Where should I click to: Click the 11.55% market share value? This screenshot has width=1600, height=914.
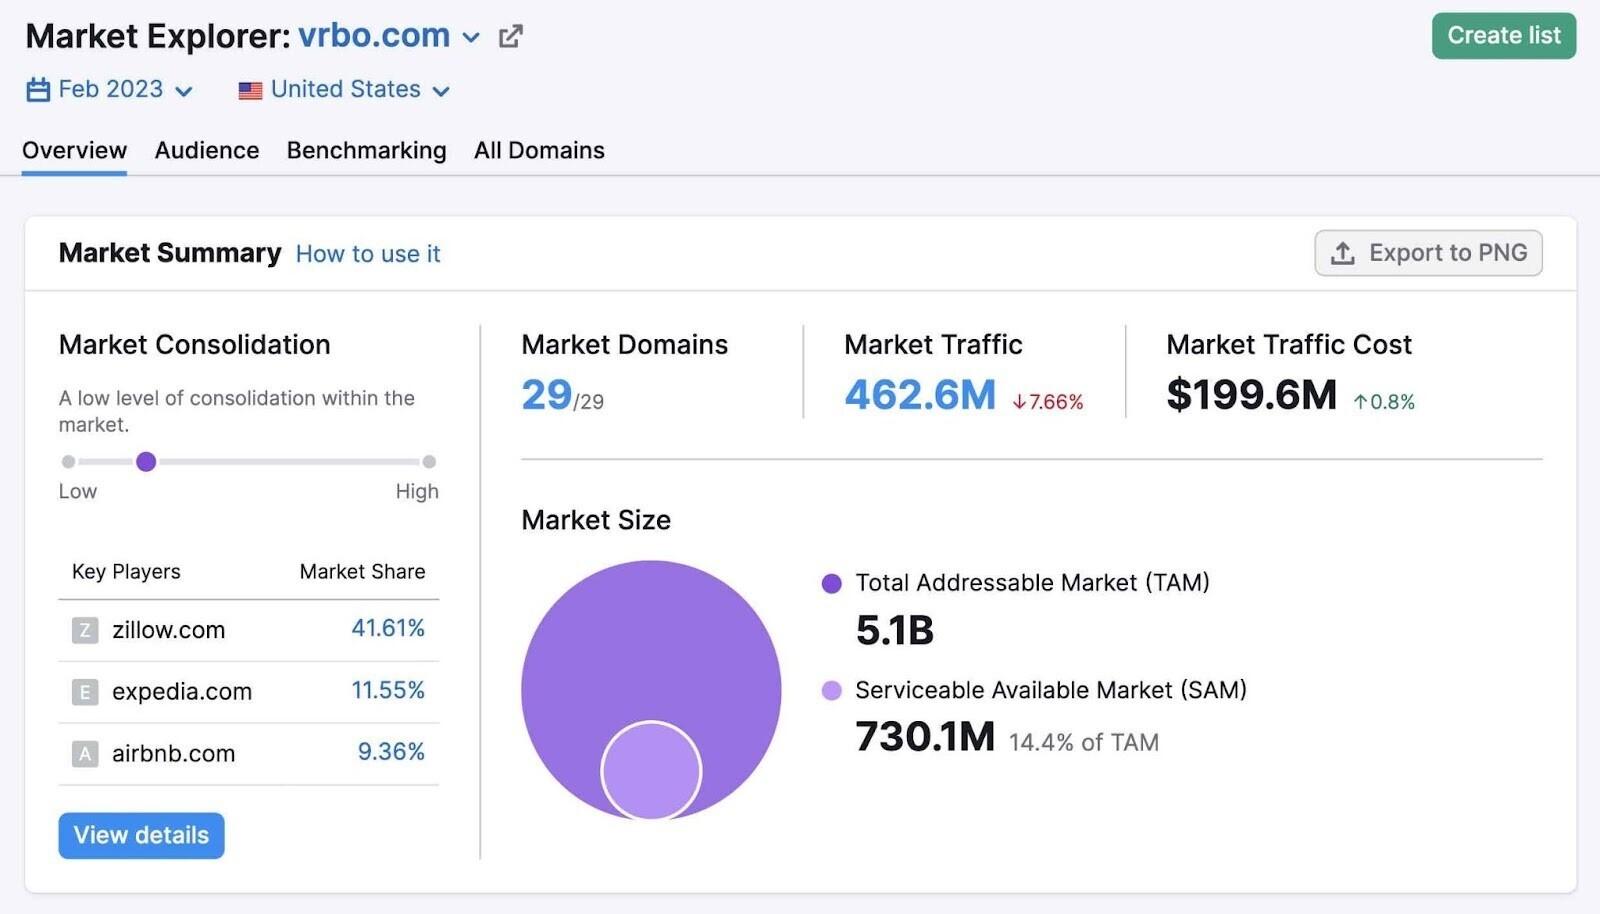[388, 690]
